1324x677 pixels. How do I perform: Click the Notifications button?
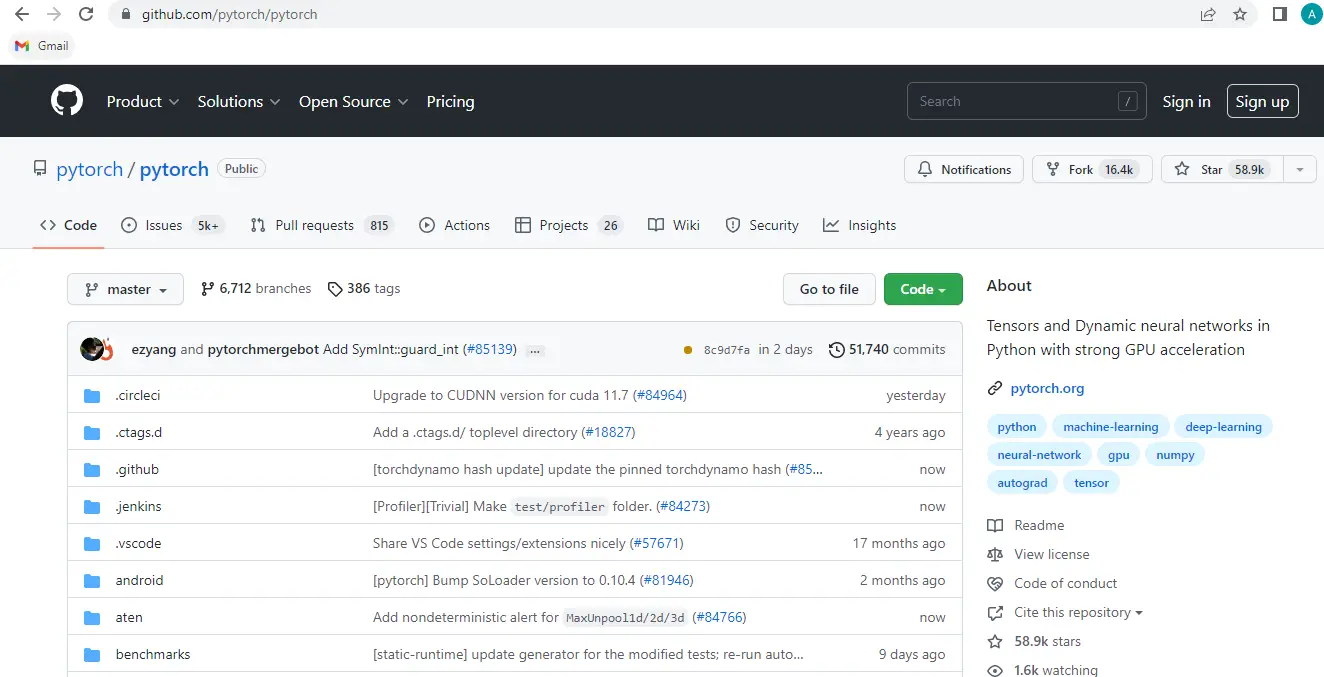click(x=964, y=170)
